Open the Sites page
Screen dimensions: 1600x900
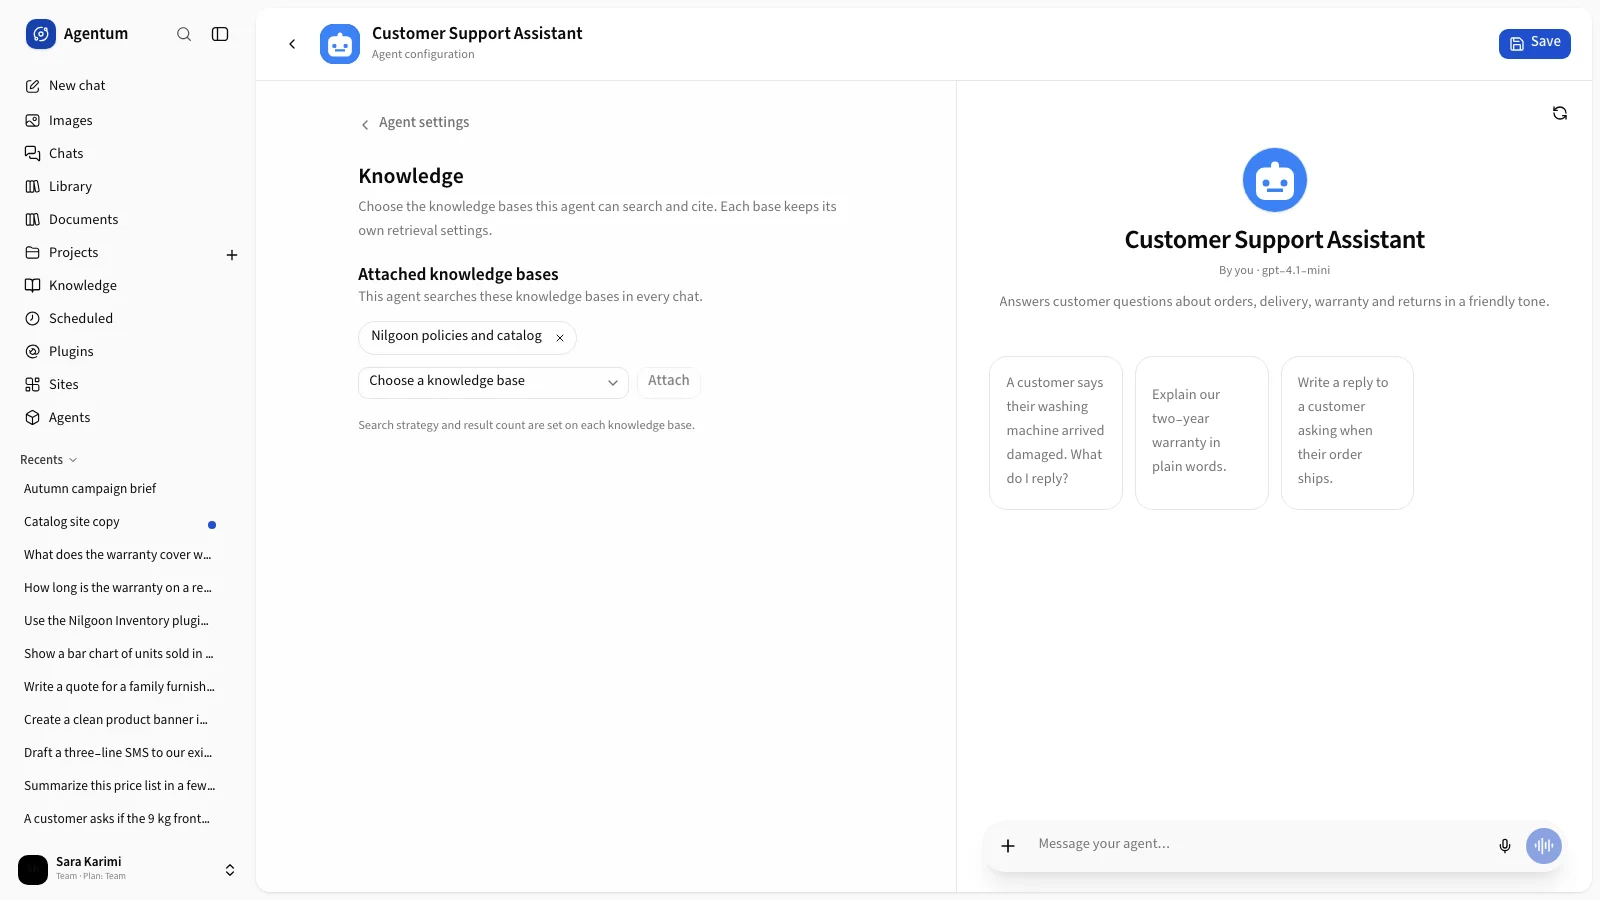coord(127,384)
